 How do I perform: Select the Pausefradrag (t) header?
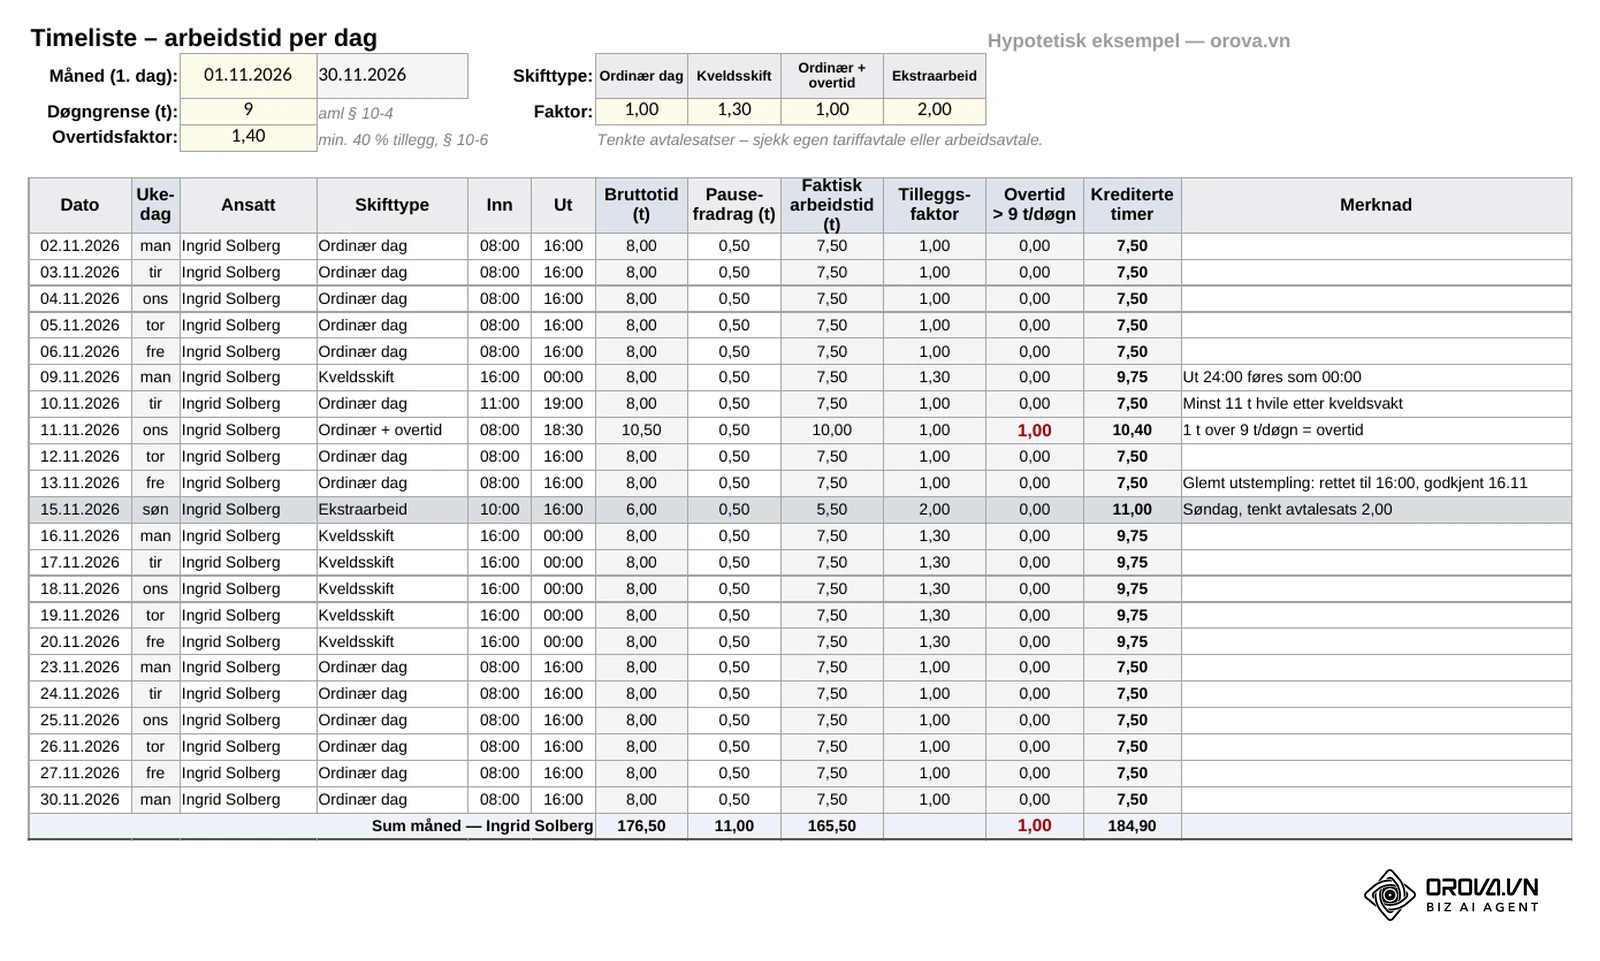coord(734,205)
